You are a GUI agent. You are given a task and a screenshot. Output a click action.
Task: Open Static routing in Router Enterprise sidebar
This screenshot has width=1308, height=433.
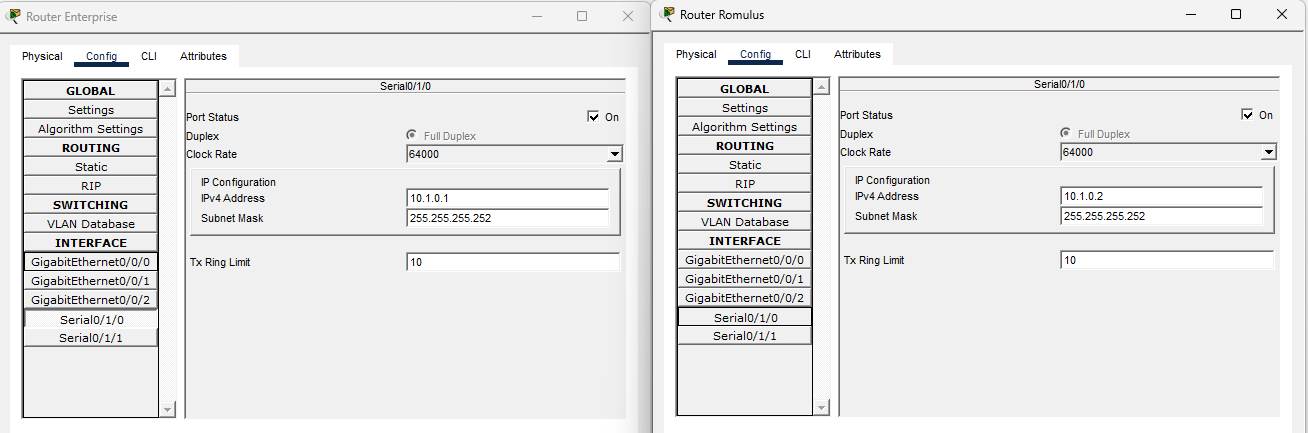pyautogui.click(x=91, y=167)
